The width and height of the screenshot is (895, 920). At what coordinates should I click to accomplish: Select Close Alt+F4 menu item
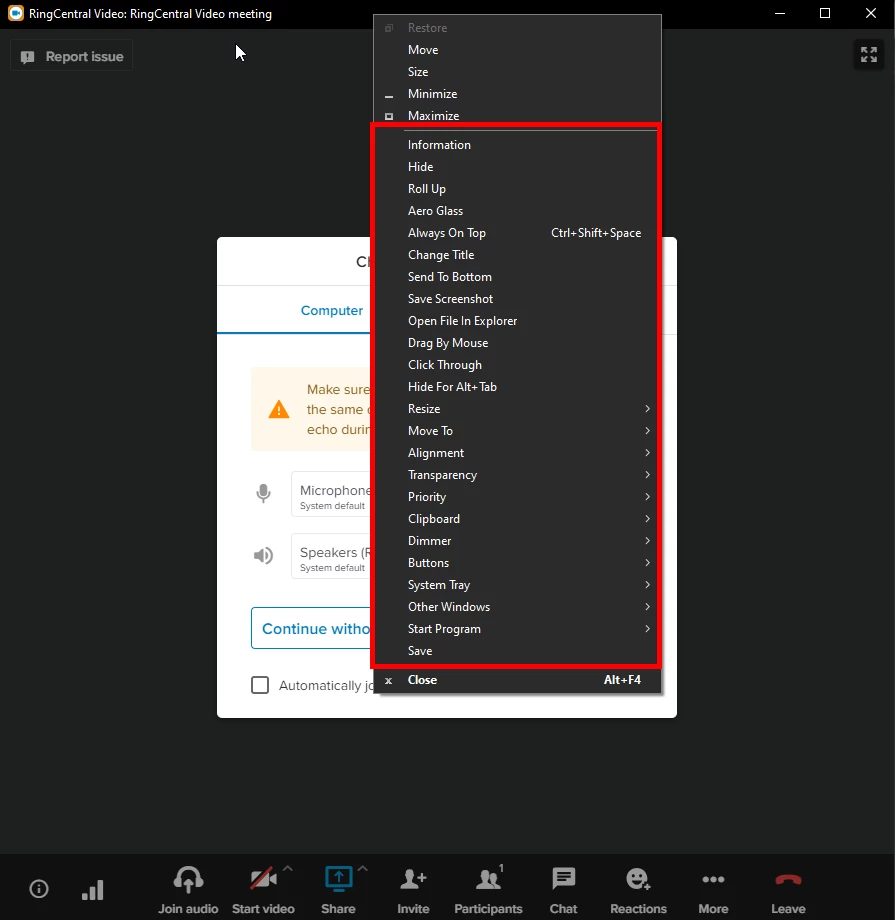click(518, 679)
